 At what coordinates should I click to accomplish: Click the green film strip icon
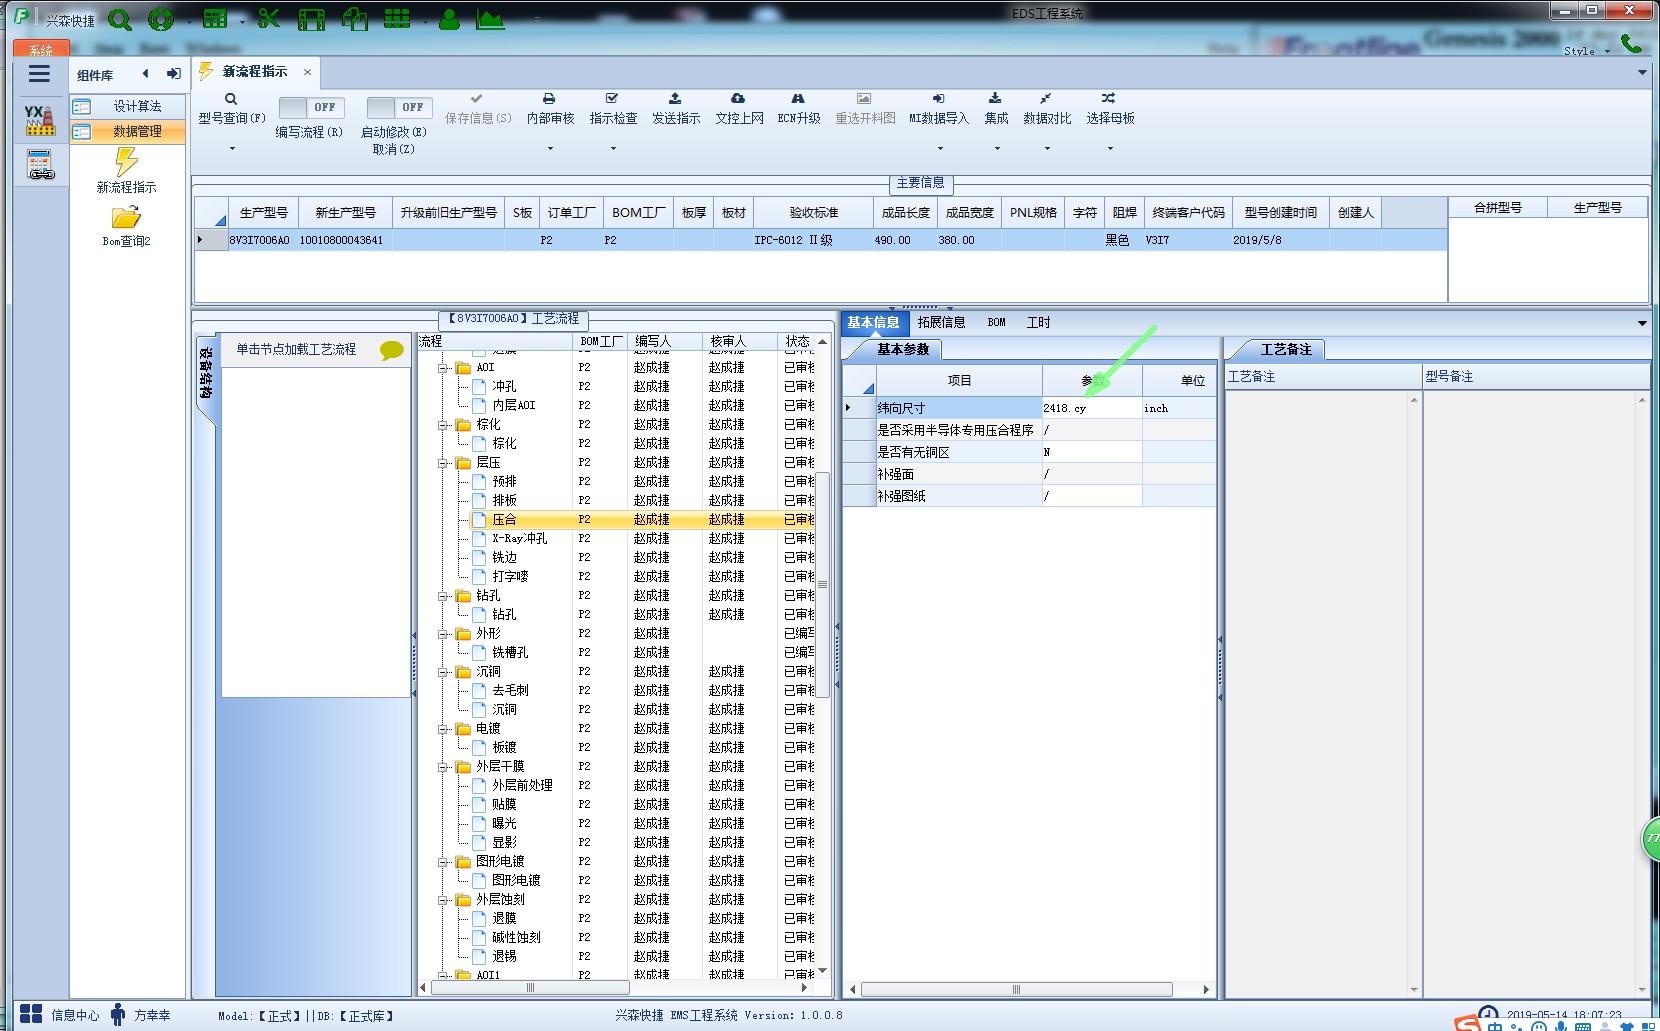point(312,19)
